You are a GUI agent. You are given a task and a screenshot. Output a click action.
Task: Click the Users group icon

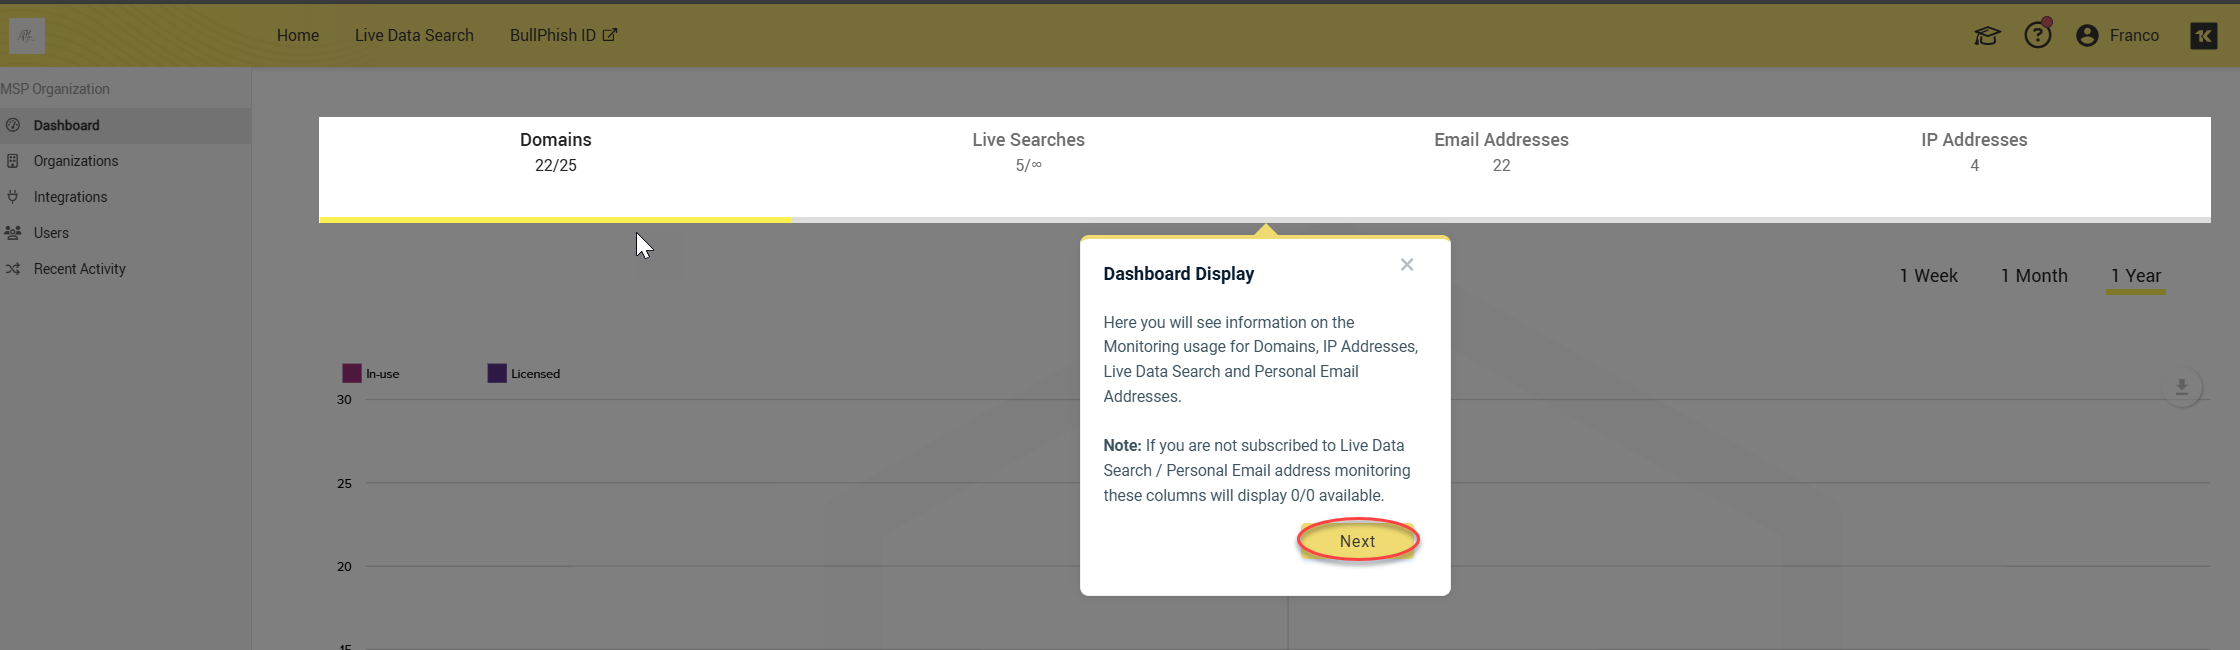coord(13,233)
